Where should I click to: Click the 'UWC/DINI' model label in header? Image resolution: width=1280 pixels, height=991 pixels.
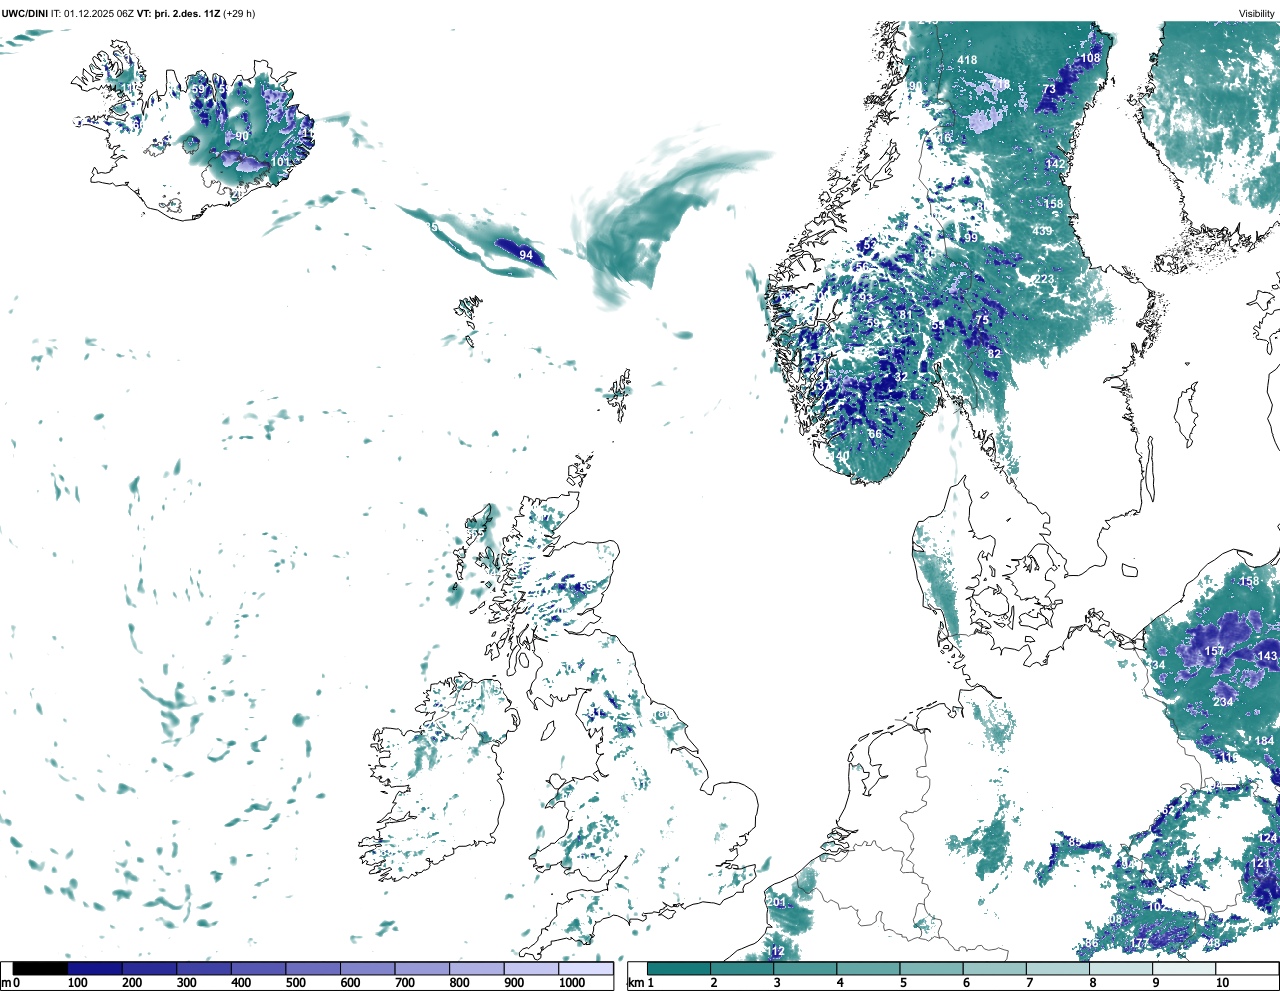click(x=24, y=14)
